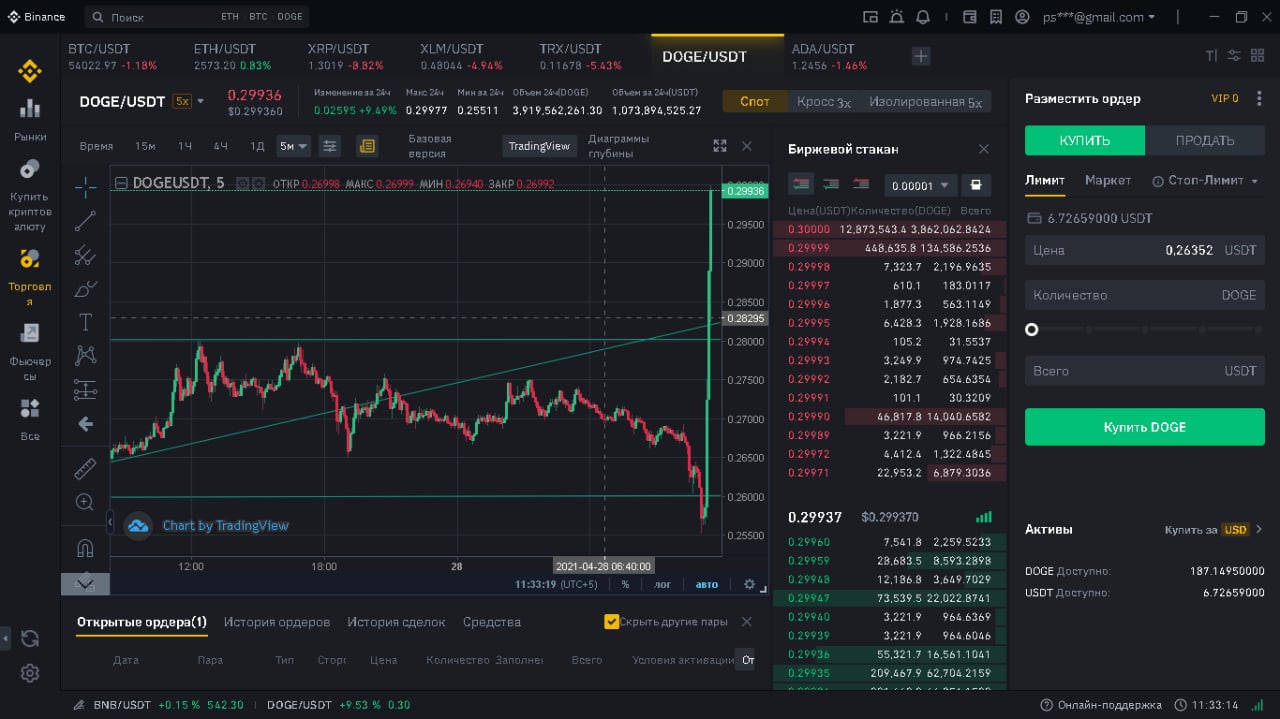Select the crosshair cursor tool
This screenshot has width=1280, height=719.
click(85, 187)
